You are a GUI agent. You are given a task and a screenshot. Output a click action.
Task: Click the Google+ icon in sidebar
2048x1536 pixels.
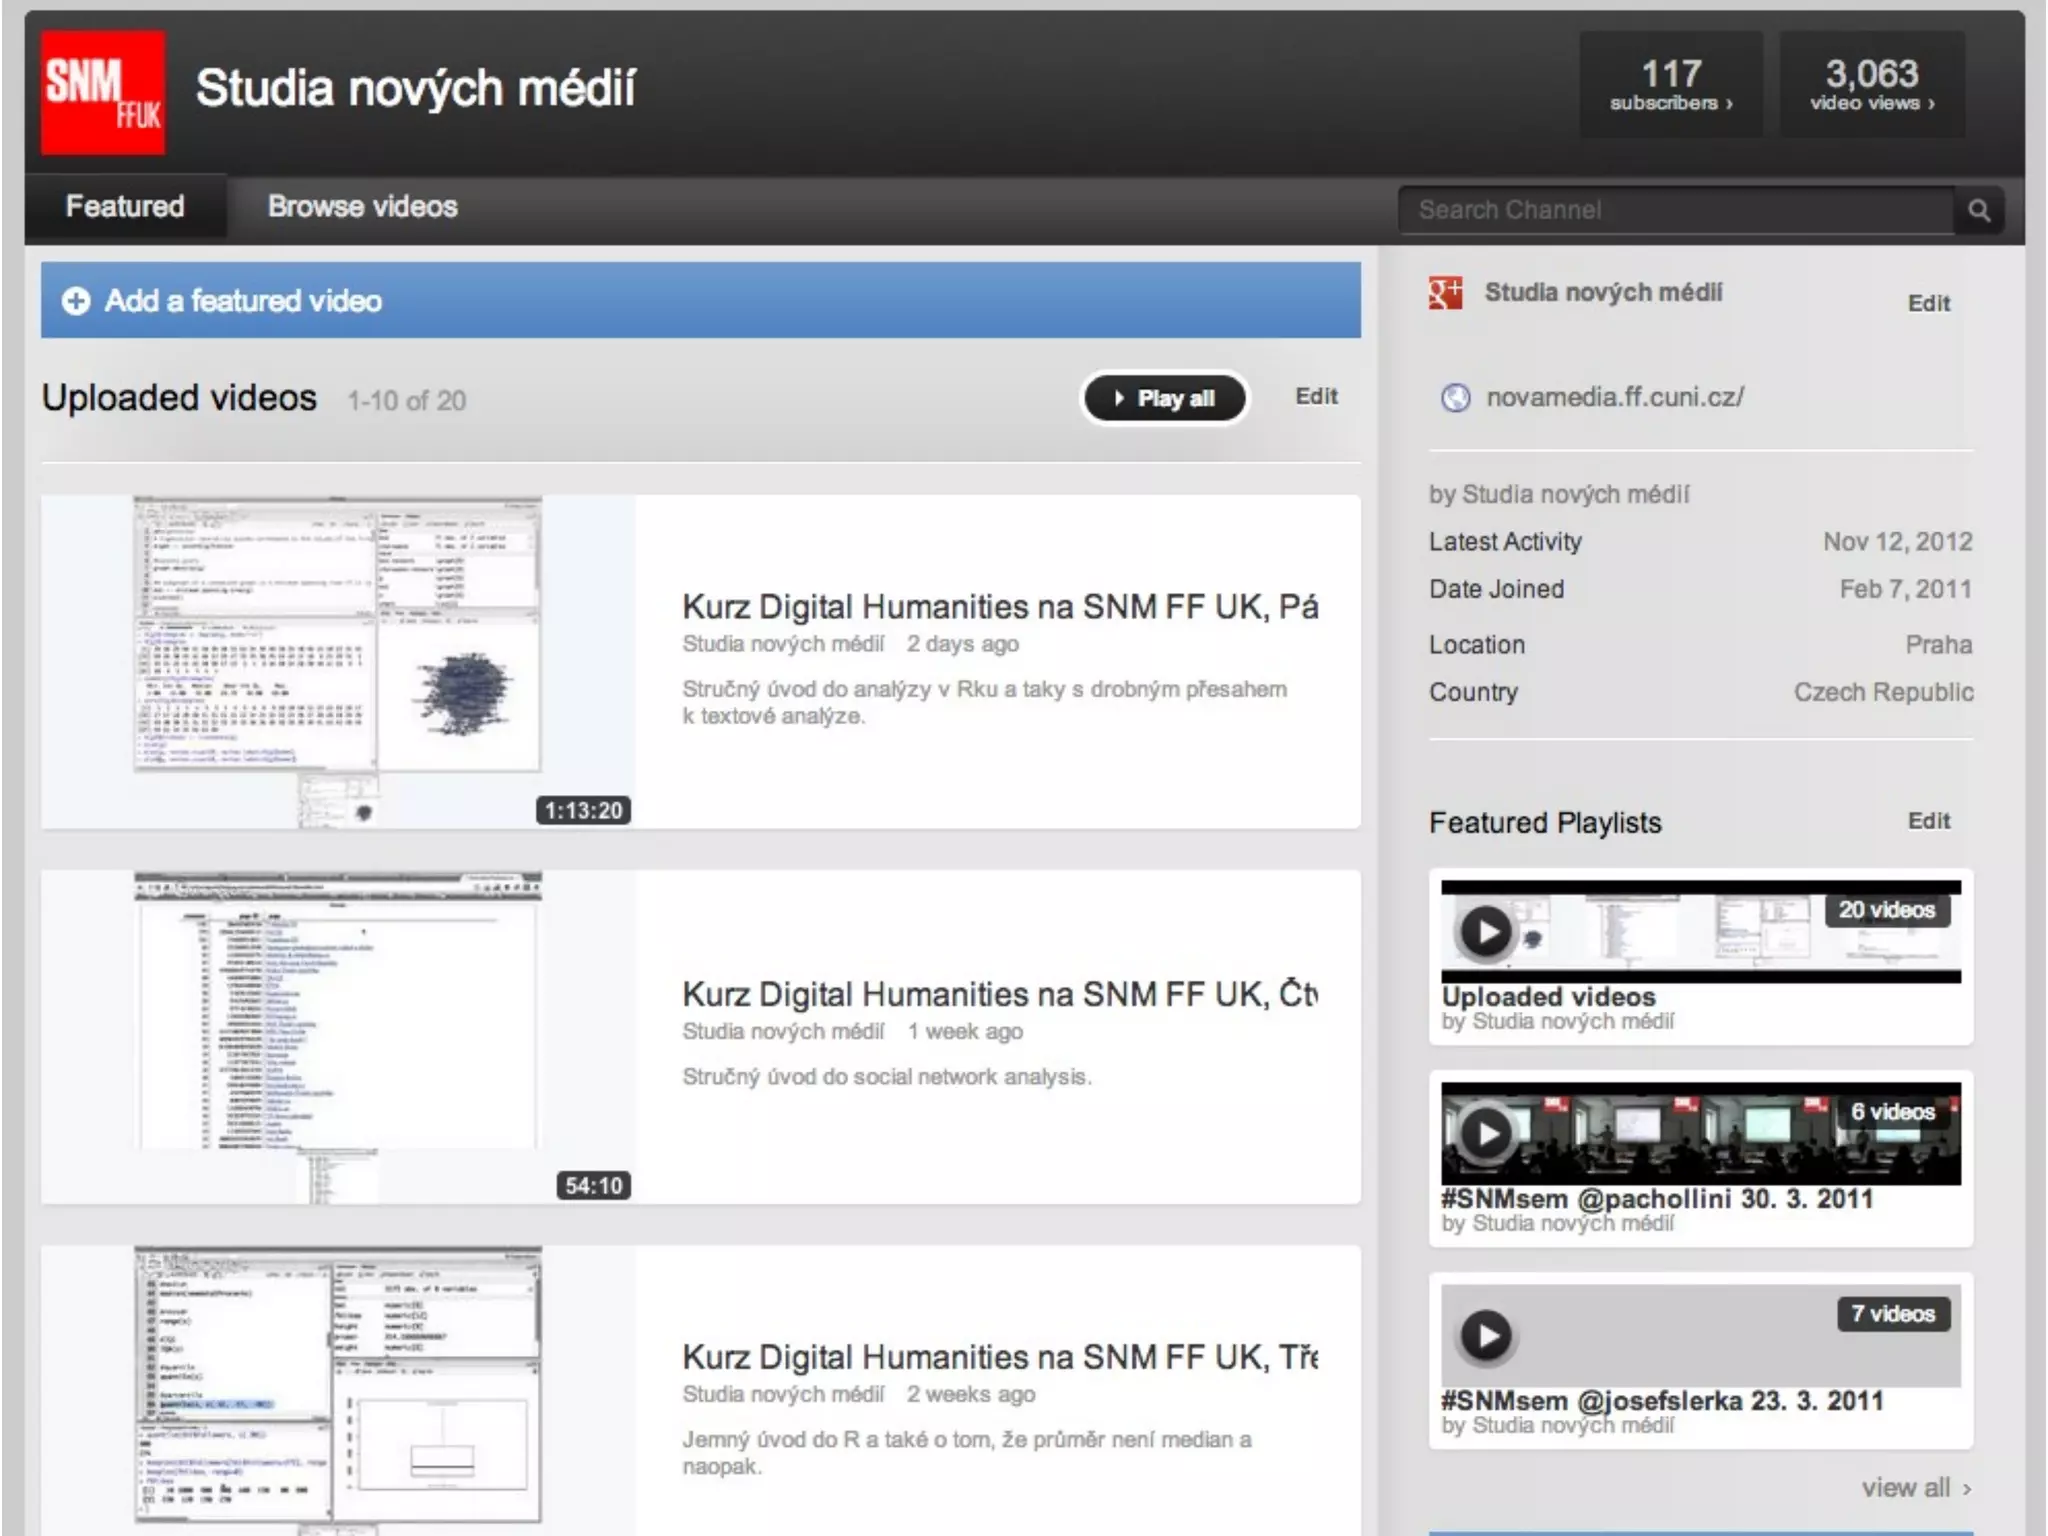1445,293
